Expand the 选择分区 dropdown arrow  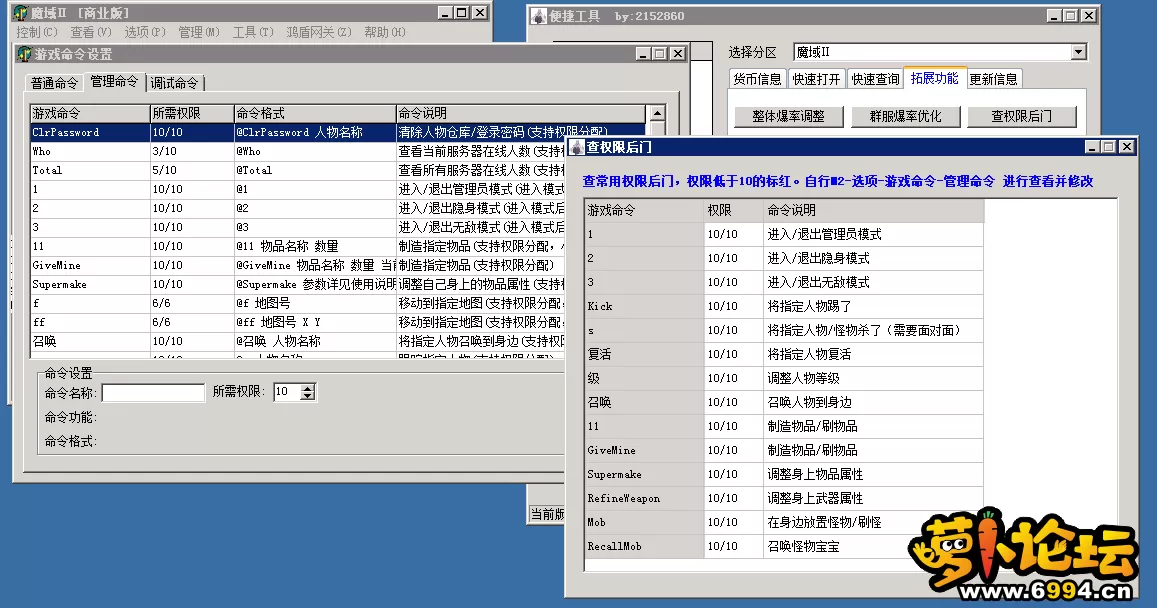1079,52
